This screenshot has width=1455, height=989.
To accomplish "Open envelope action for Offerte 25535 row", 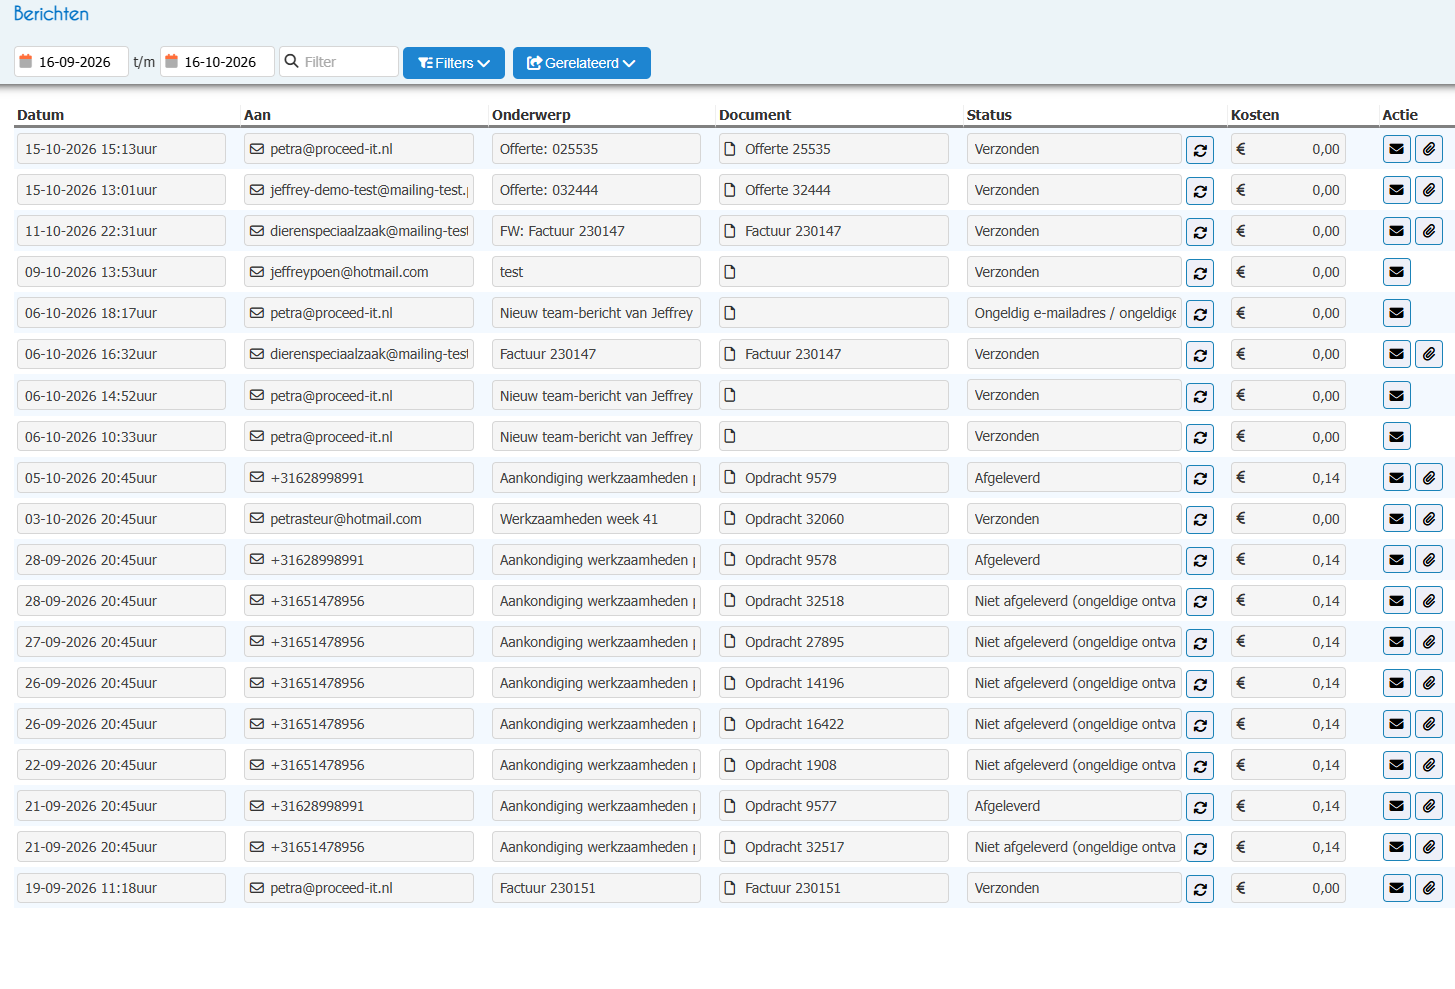I will [x=1397, y=149].
